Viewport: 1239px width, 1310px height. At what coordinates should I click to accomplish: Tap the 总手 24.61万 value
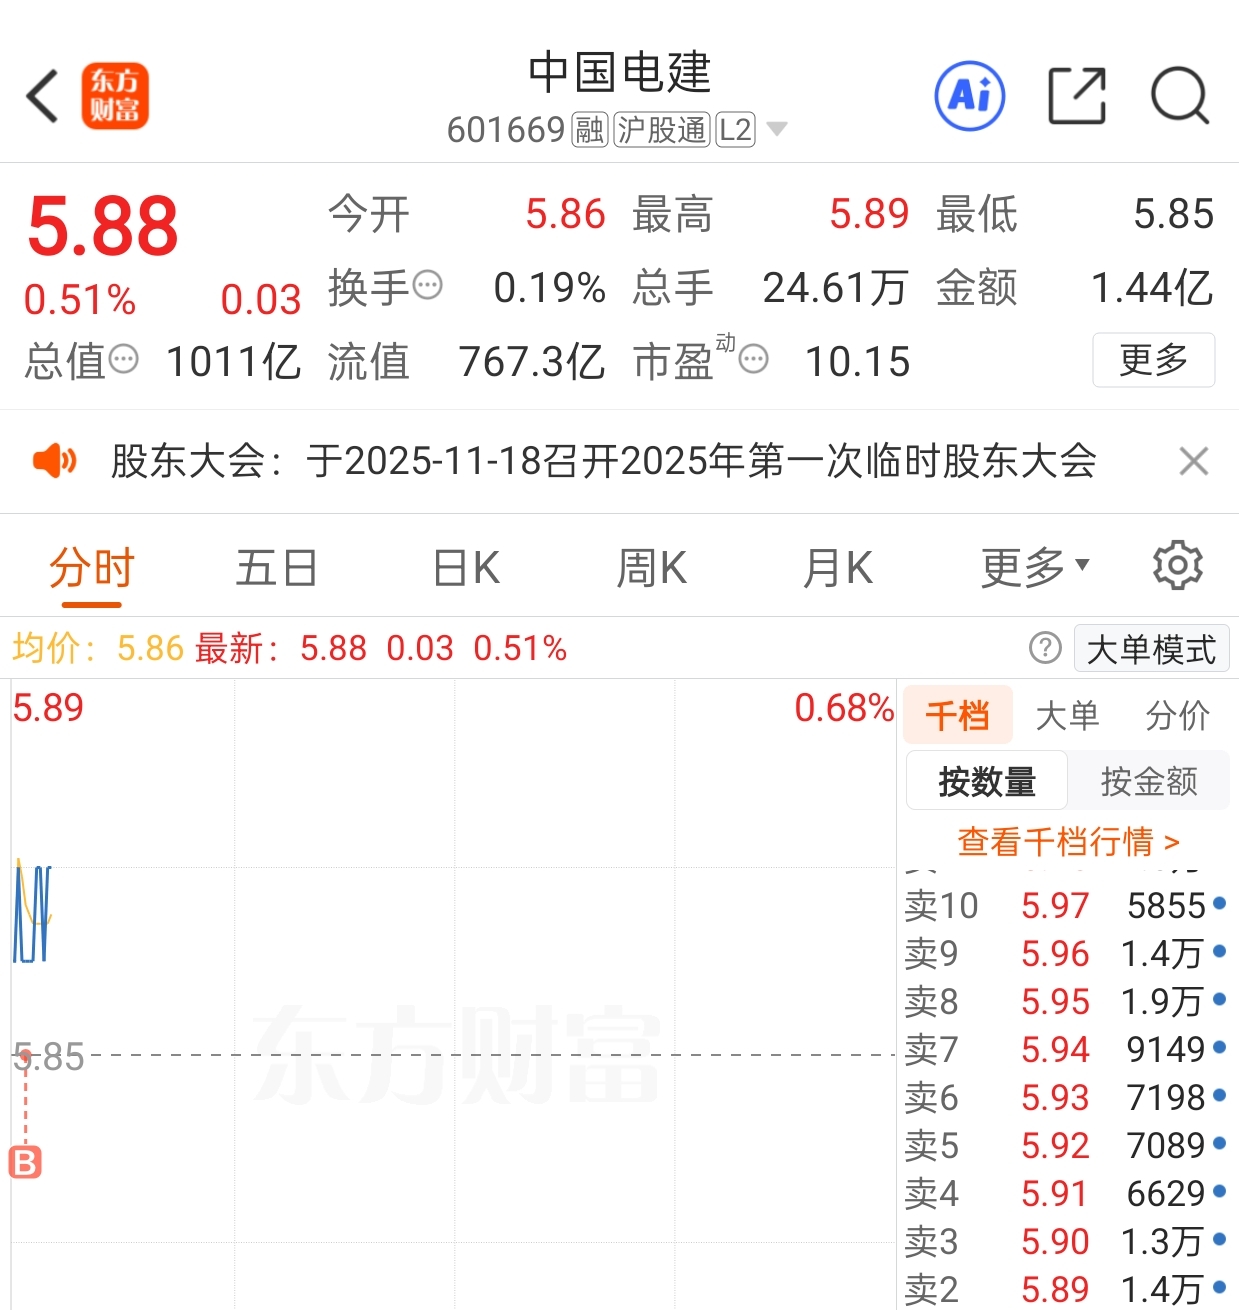(x=835, y=288)
